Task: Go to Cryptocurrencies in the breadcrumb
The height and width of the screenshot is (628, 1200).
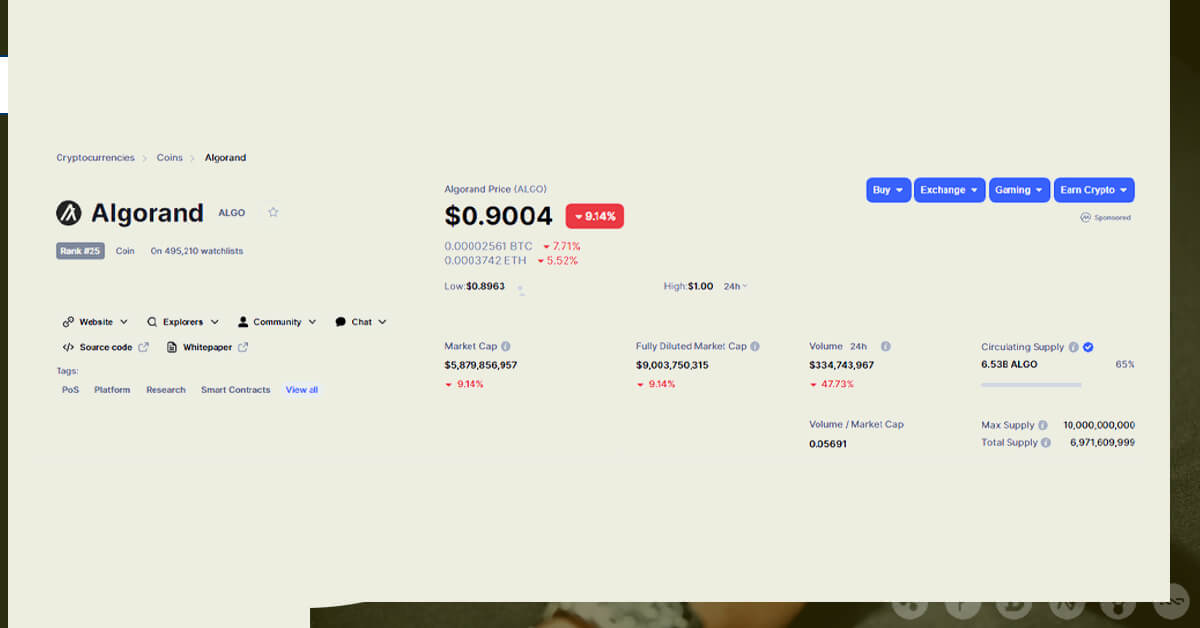Action: pos(95,158)
